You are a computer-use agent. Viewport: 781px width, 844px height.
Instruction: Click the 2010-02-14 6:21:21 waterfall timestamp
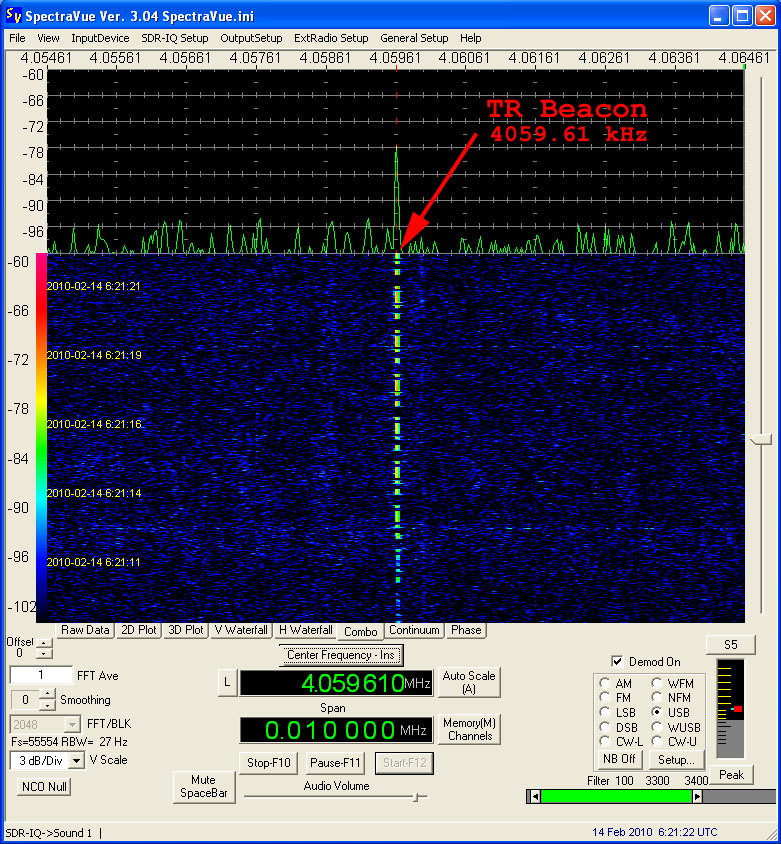point(94,286)
